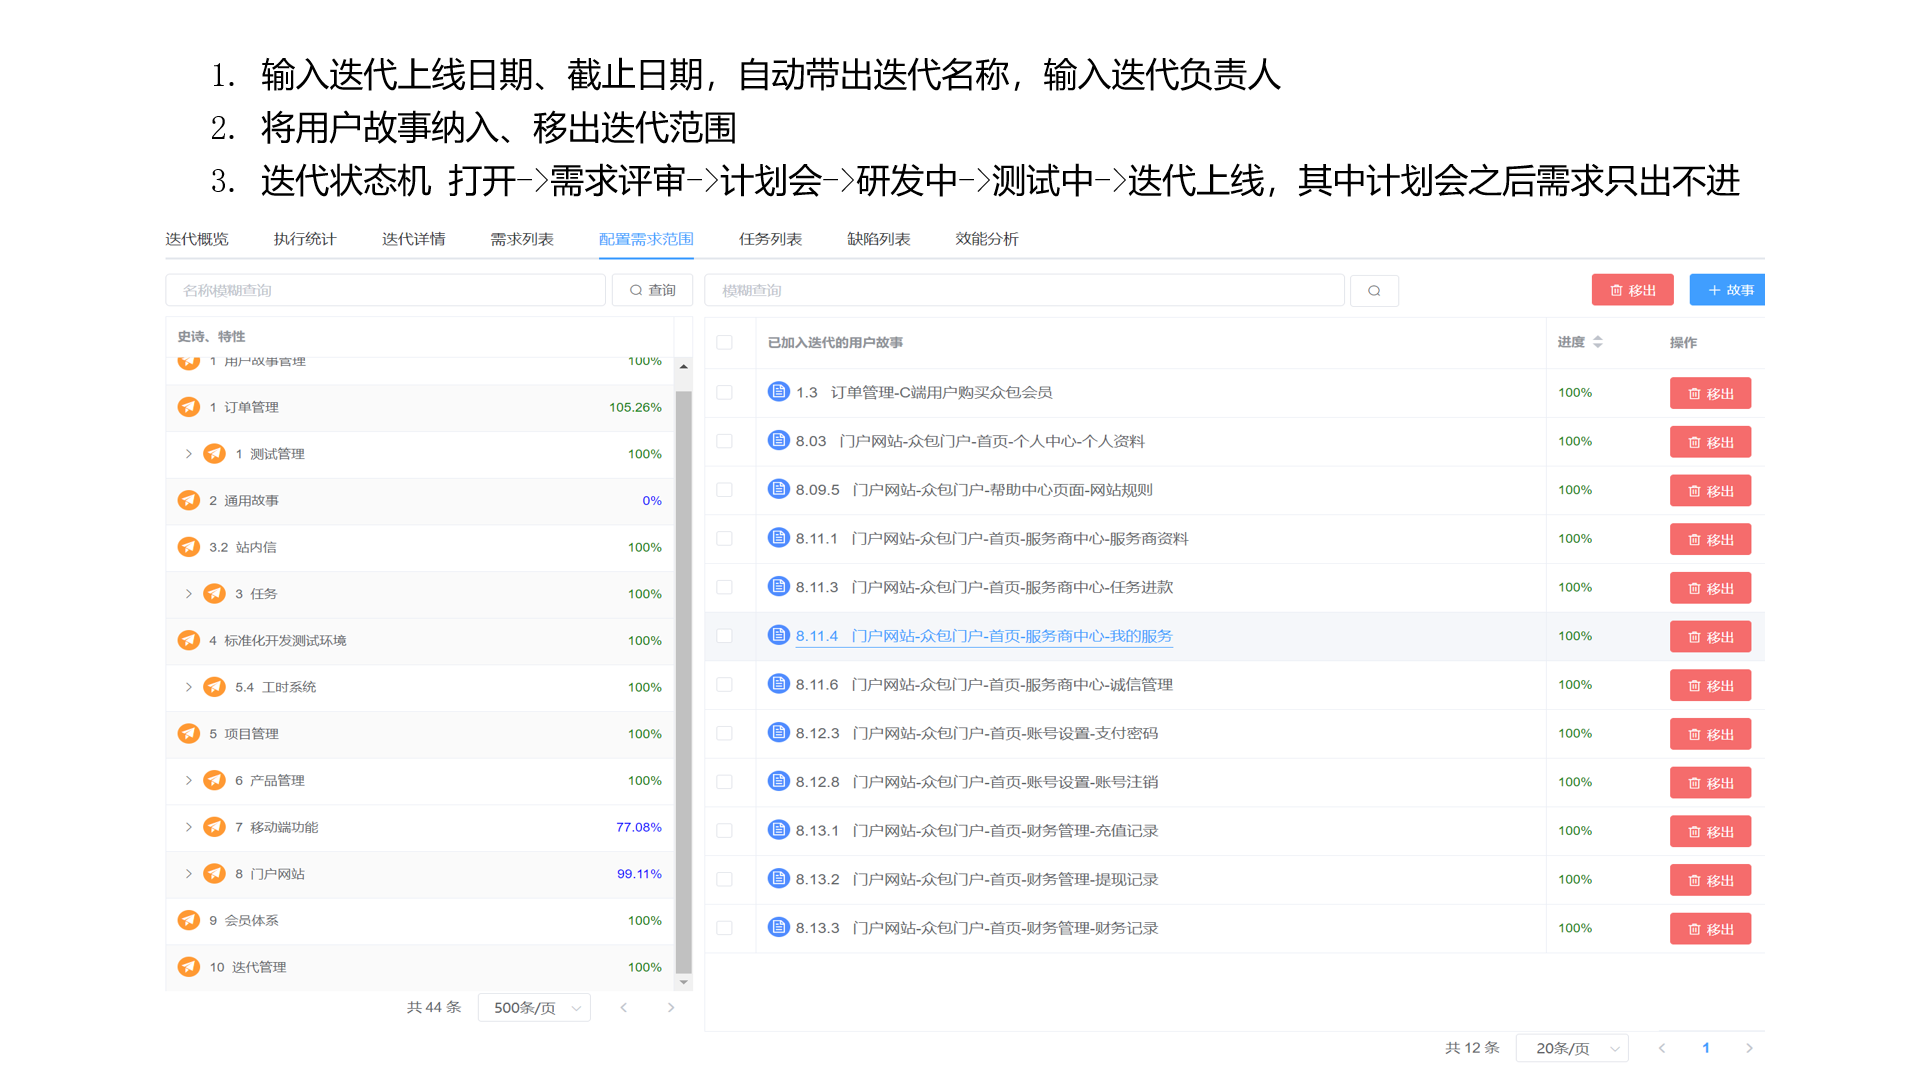Open the 500条/页 page size dropdown
Screen dimensions: 1920x1080
click(534, 1007)
